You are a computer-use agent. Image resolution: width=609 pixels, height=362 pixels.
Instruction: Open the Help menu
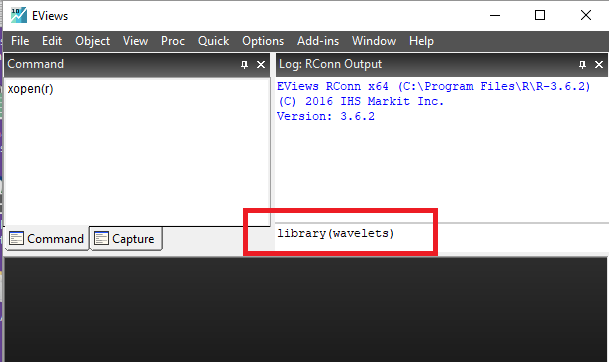pyautogui.click(x=421, y=41)
